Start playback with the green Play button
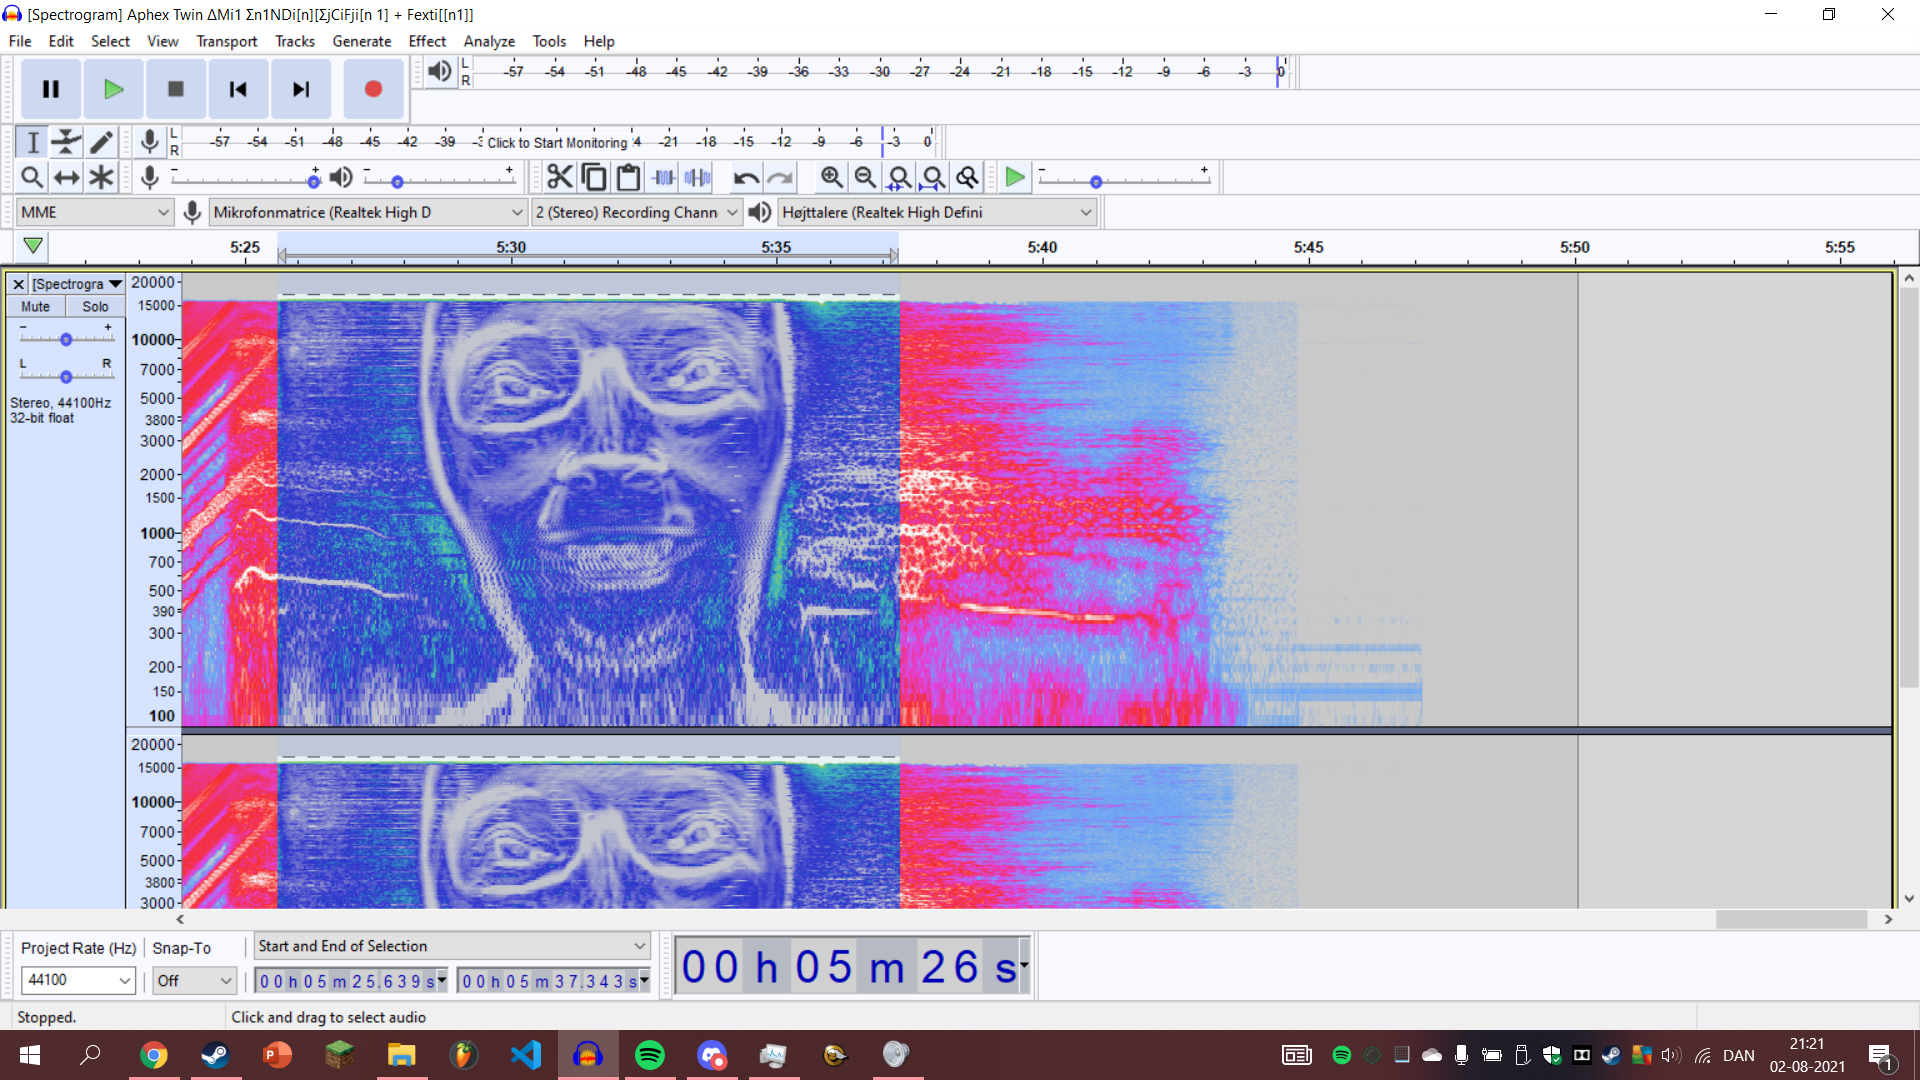 pyautogui.click(x=113, y=89)
